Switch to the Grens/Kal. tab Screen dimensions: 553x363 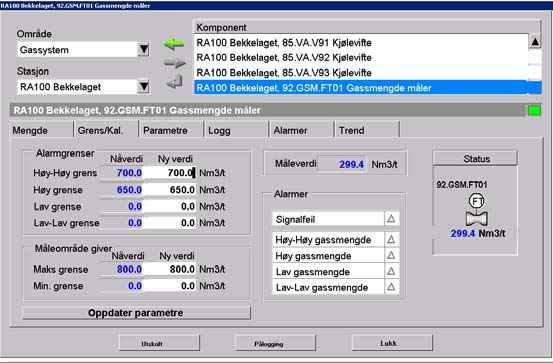point(106,130)
